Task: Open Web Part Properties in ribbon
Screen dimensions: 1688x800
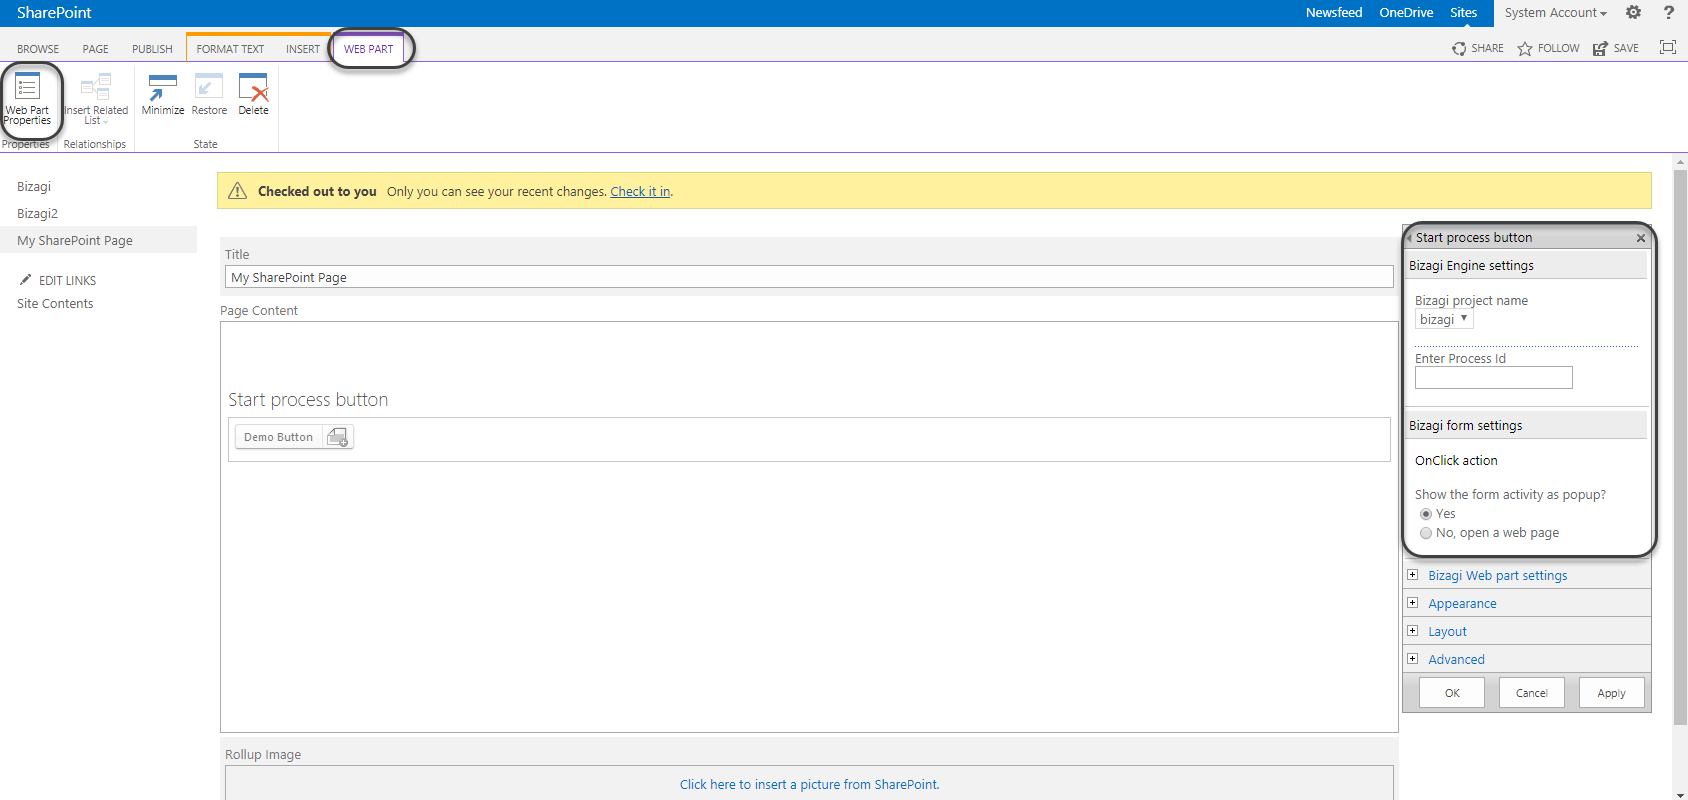Action: [x=28, y=98]
